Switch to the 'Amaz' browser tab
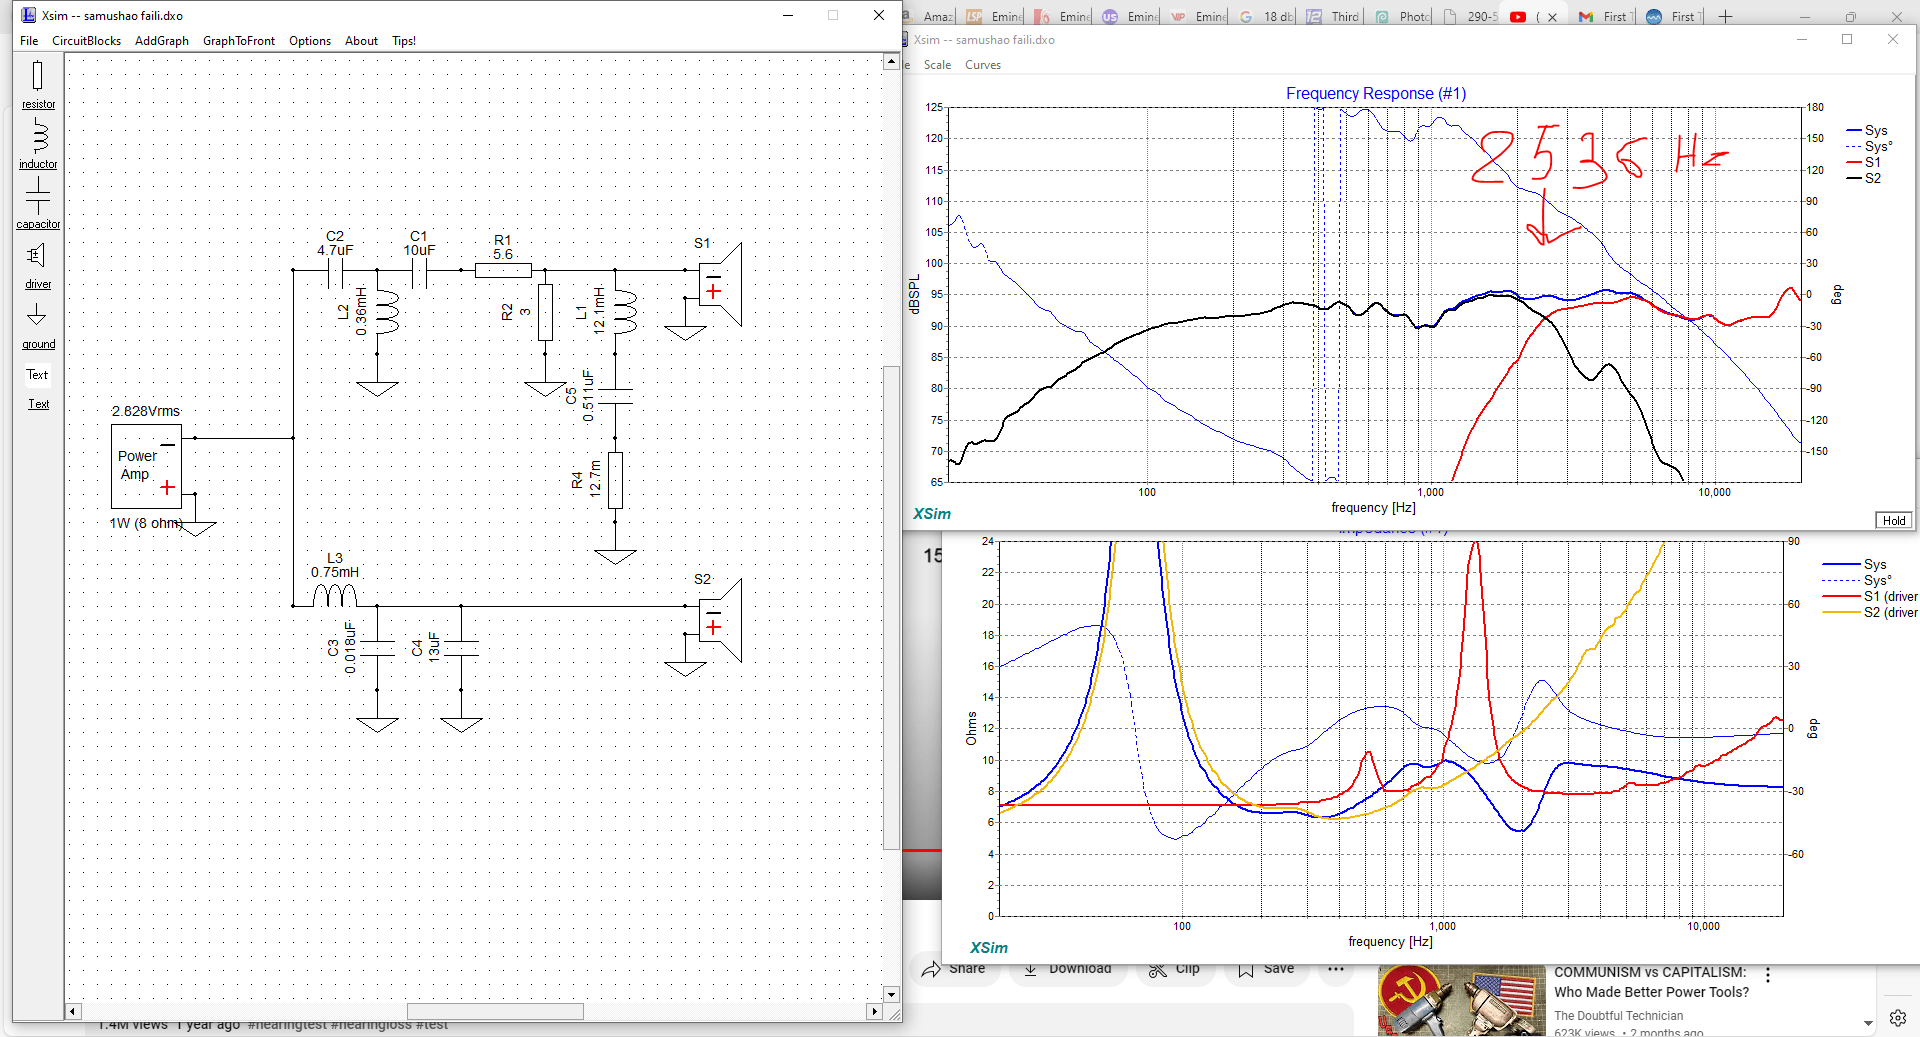The image size is (1920, 1037). 930,16
